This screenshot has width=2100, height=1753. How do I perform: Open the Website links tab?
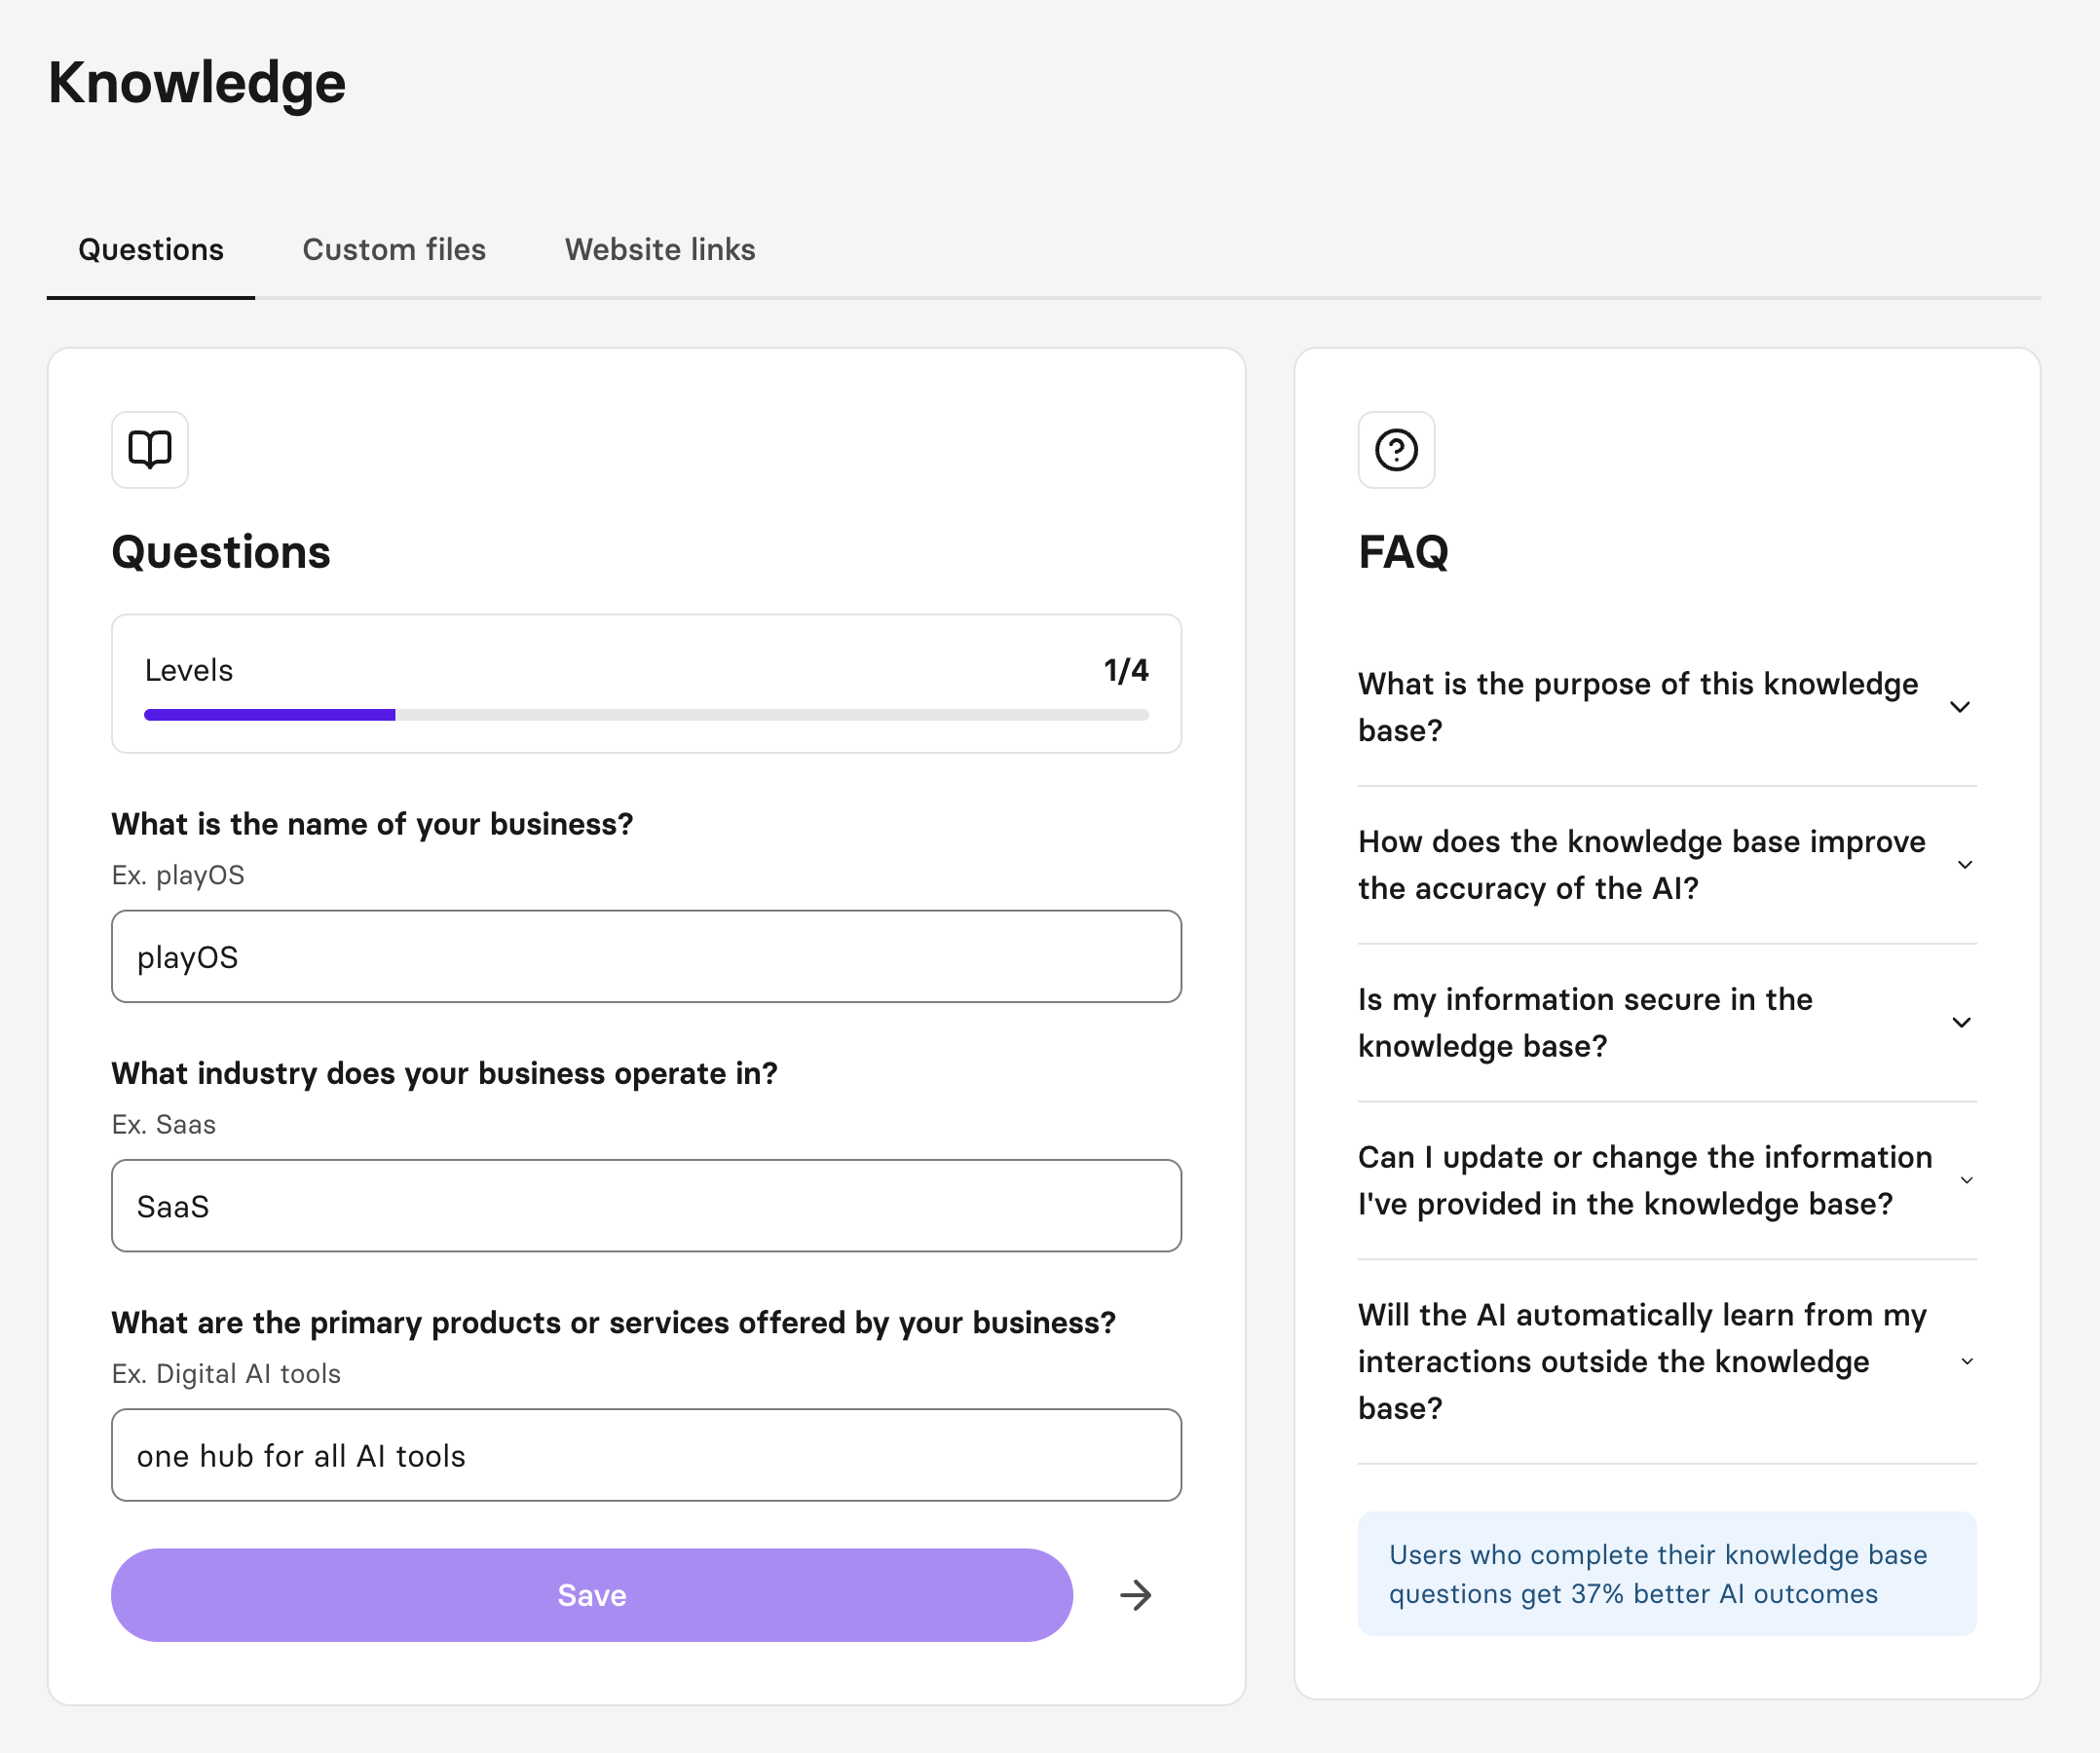(x=660, y=250)
